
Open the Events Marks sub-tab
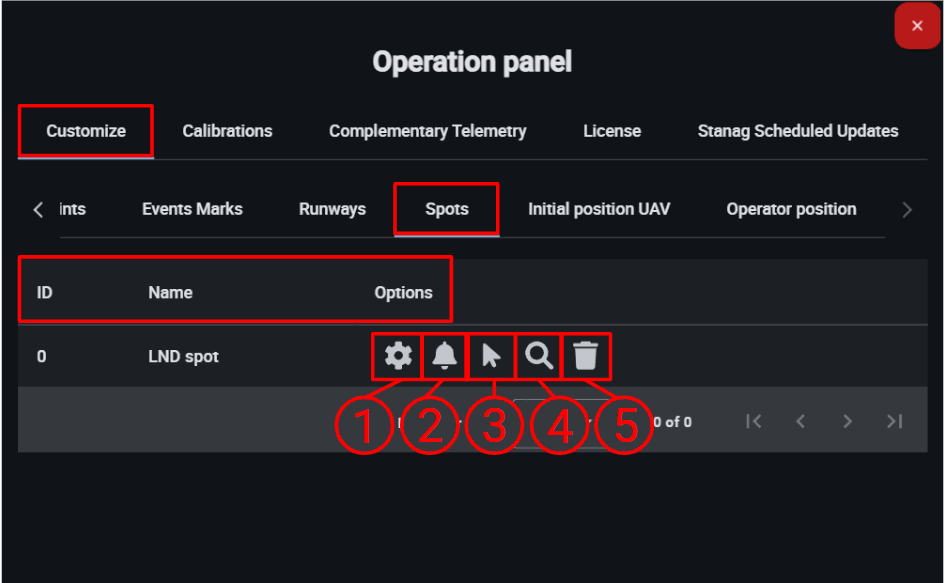click(192, 209)
